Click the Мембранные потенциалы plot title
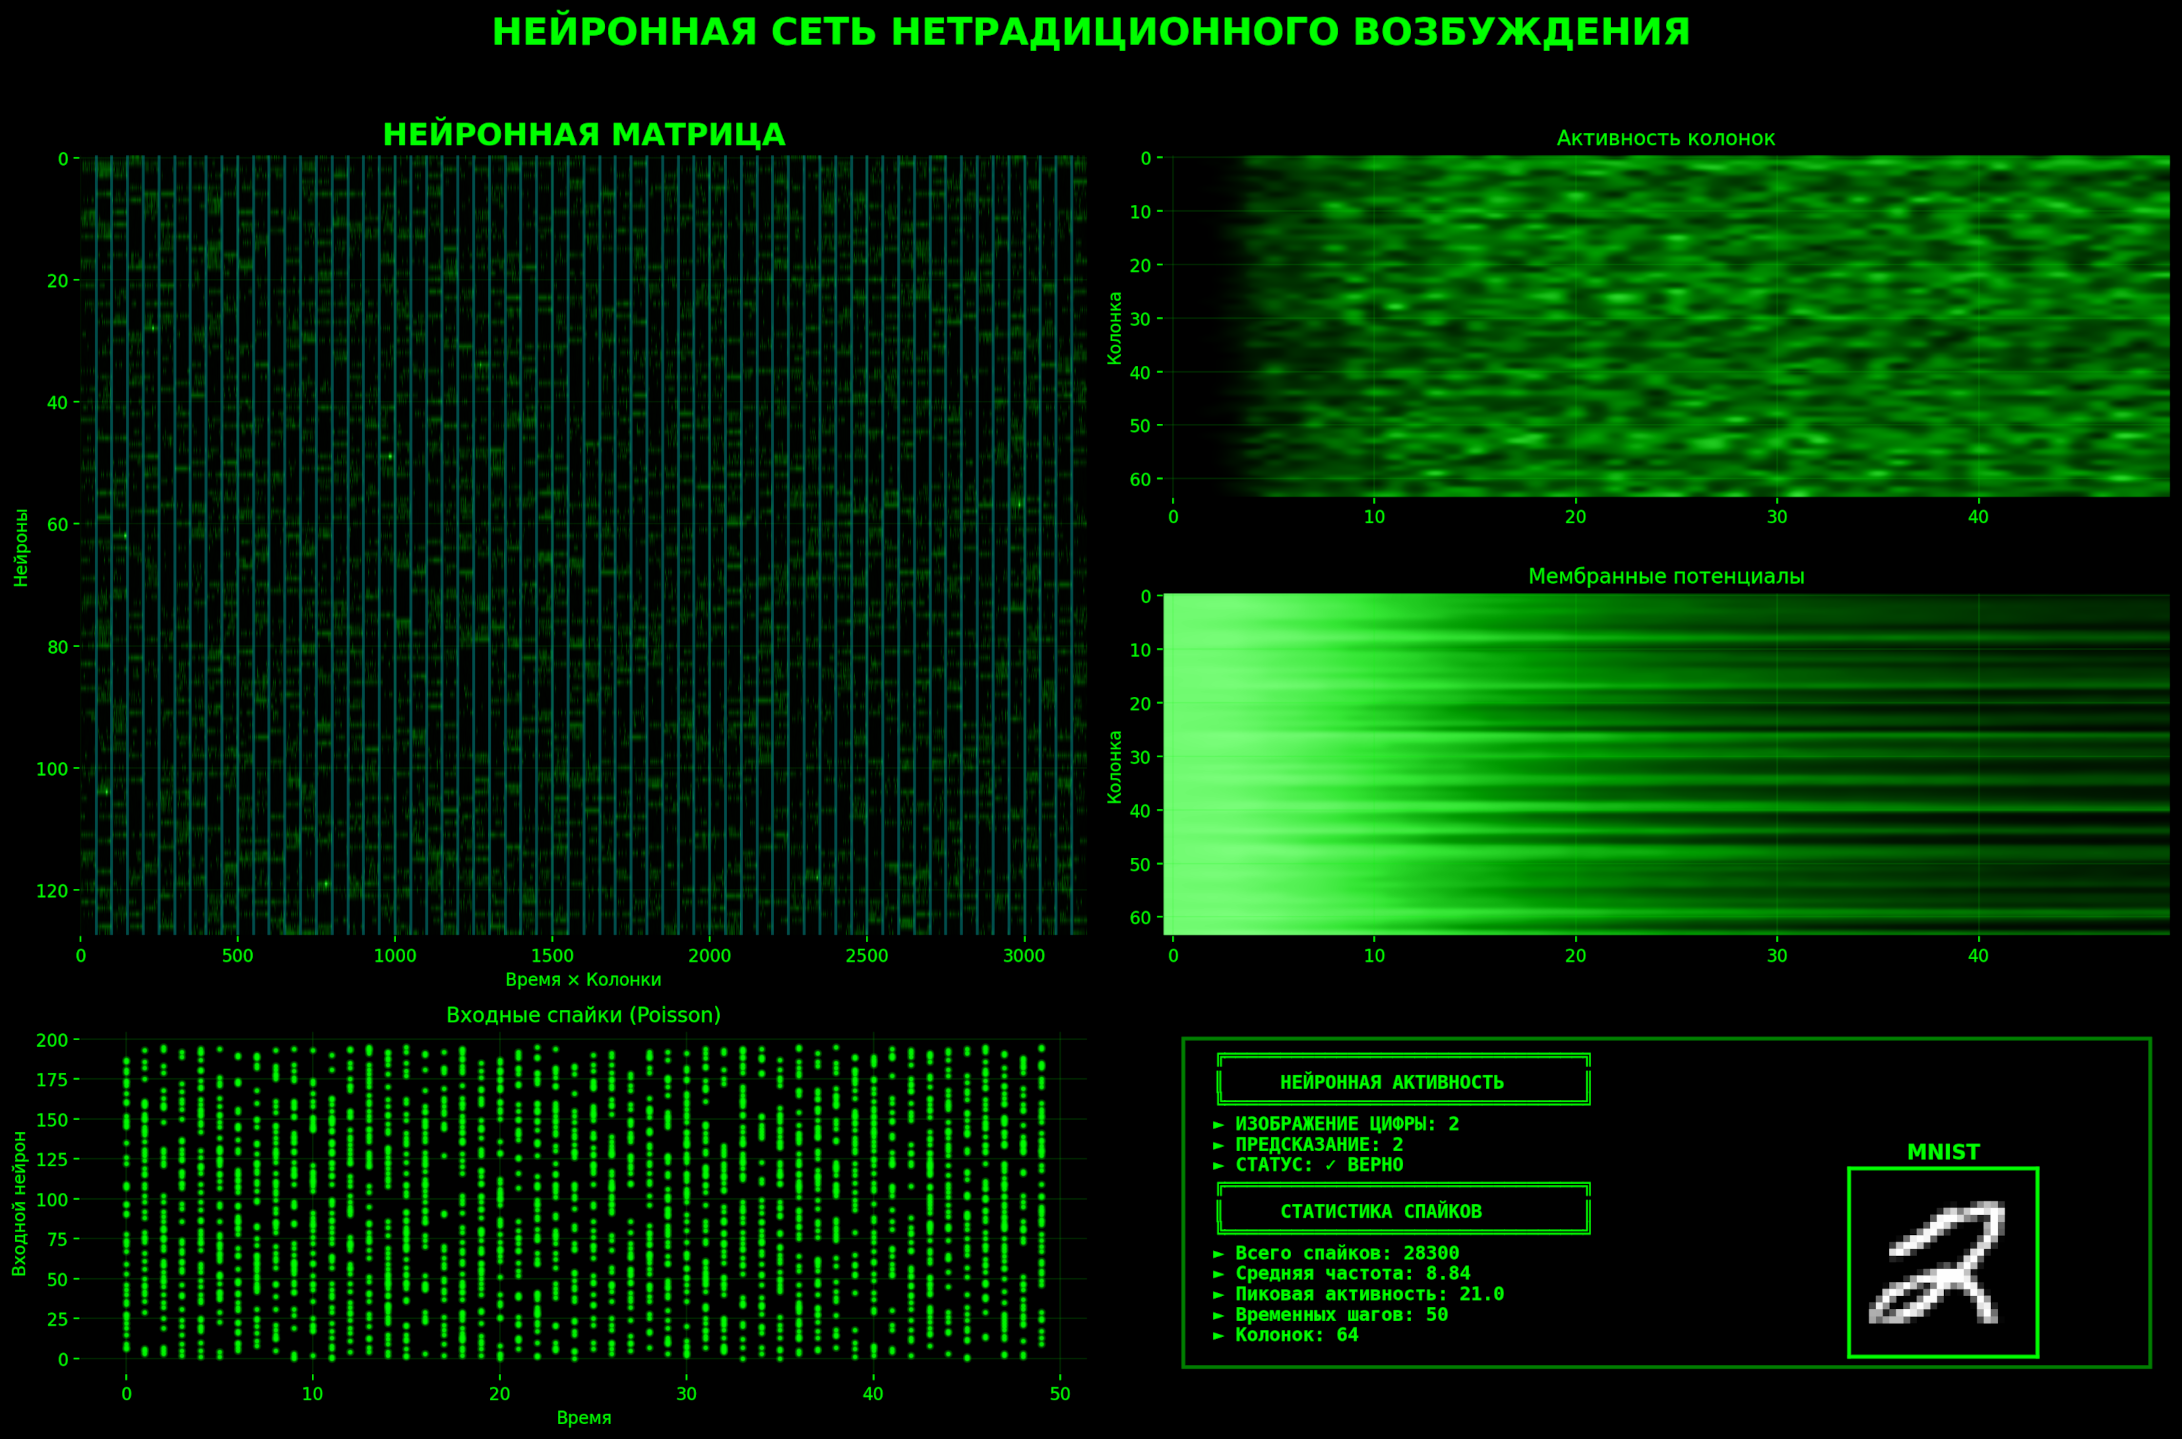Image resolution: width=2182 pixels, height=1439 pixels. pyautogui.click(x=1665, y=576)
